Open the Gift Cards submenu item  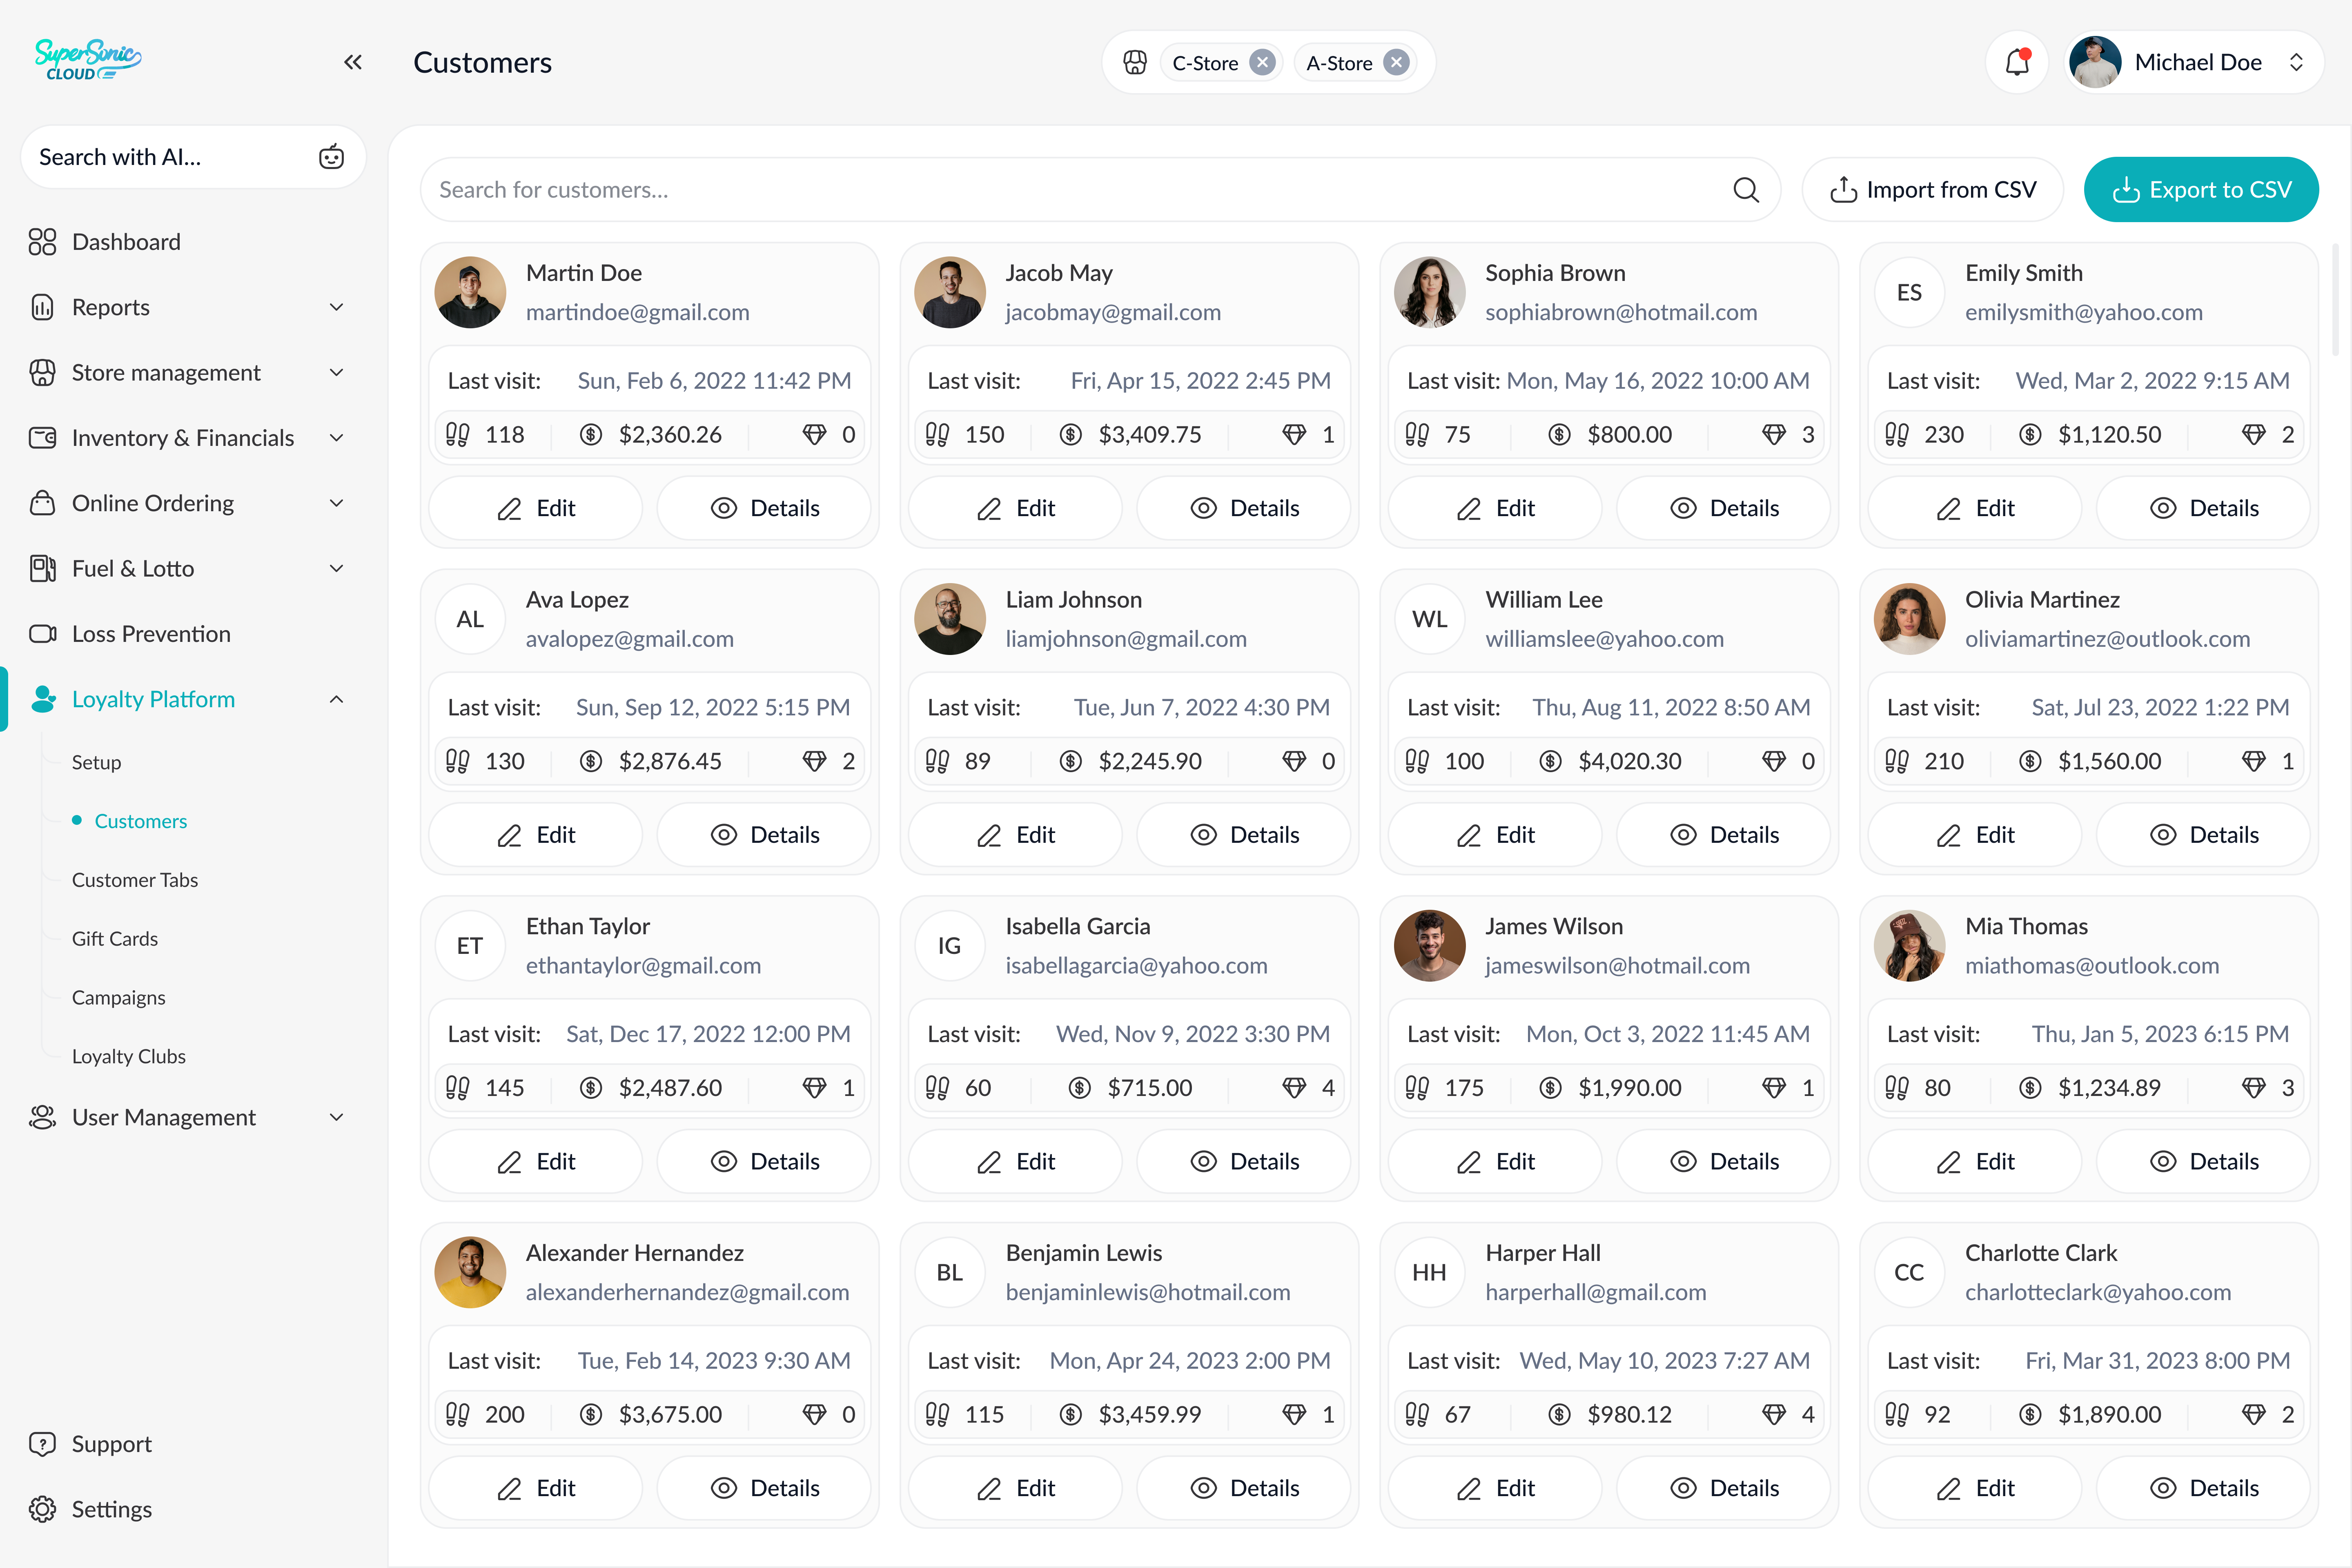click(115, 938)
